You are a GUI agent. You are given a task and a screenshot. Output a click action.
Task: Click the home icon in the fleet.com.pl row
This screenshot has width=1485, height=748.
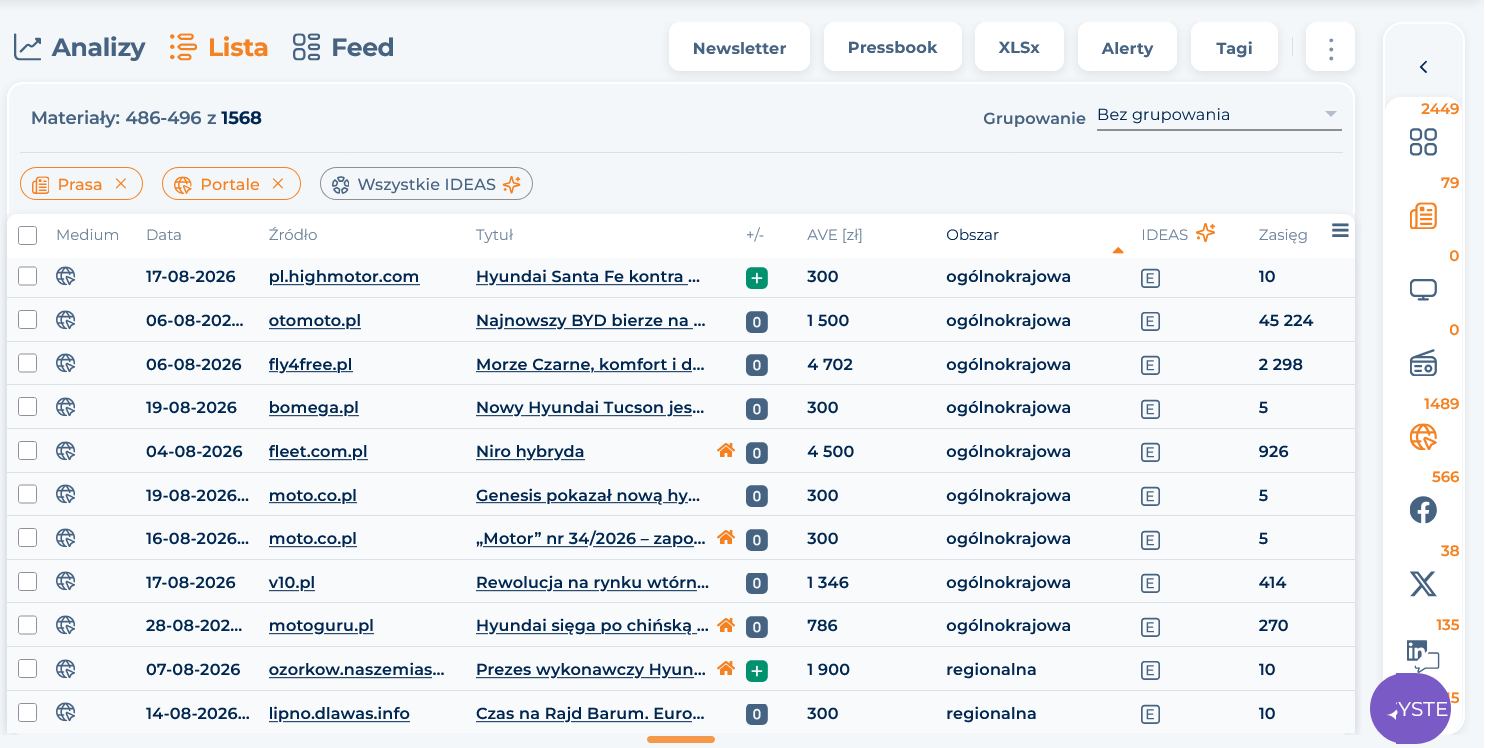[726, 450]
